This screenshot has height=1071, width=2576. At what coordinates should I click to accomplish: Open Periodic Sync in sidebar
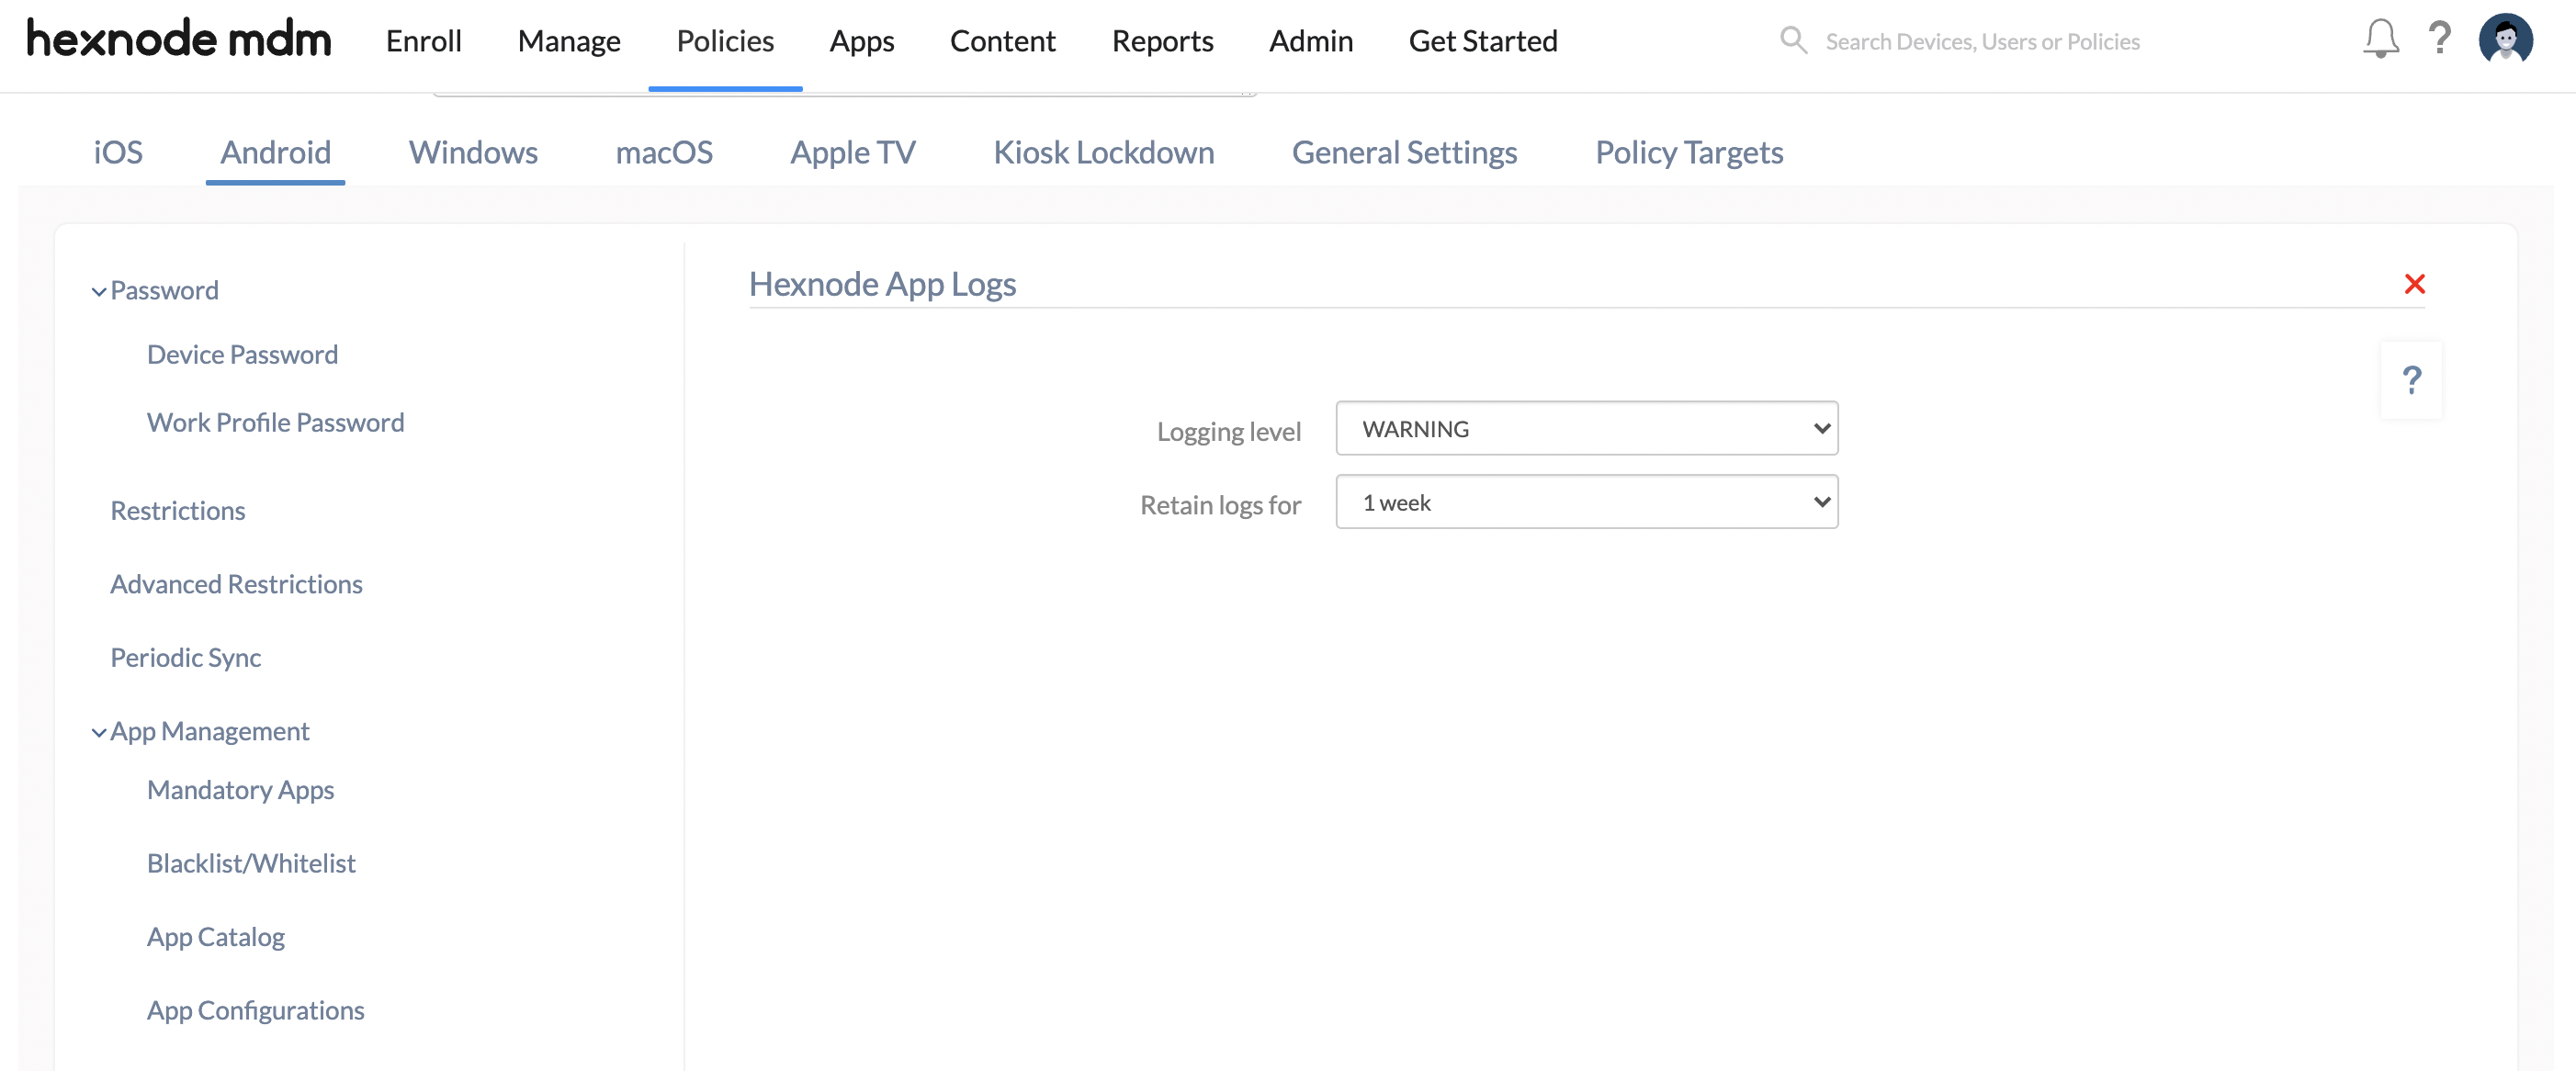click(x=185, y=657)
